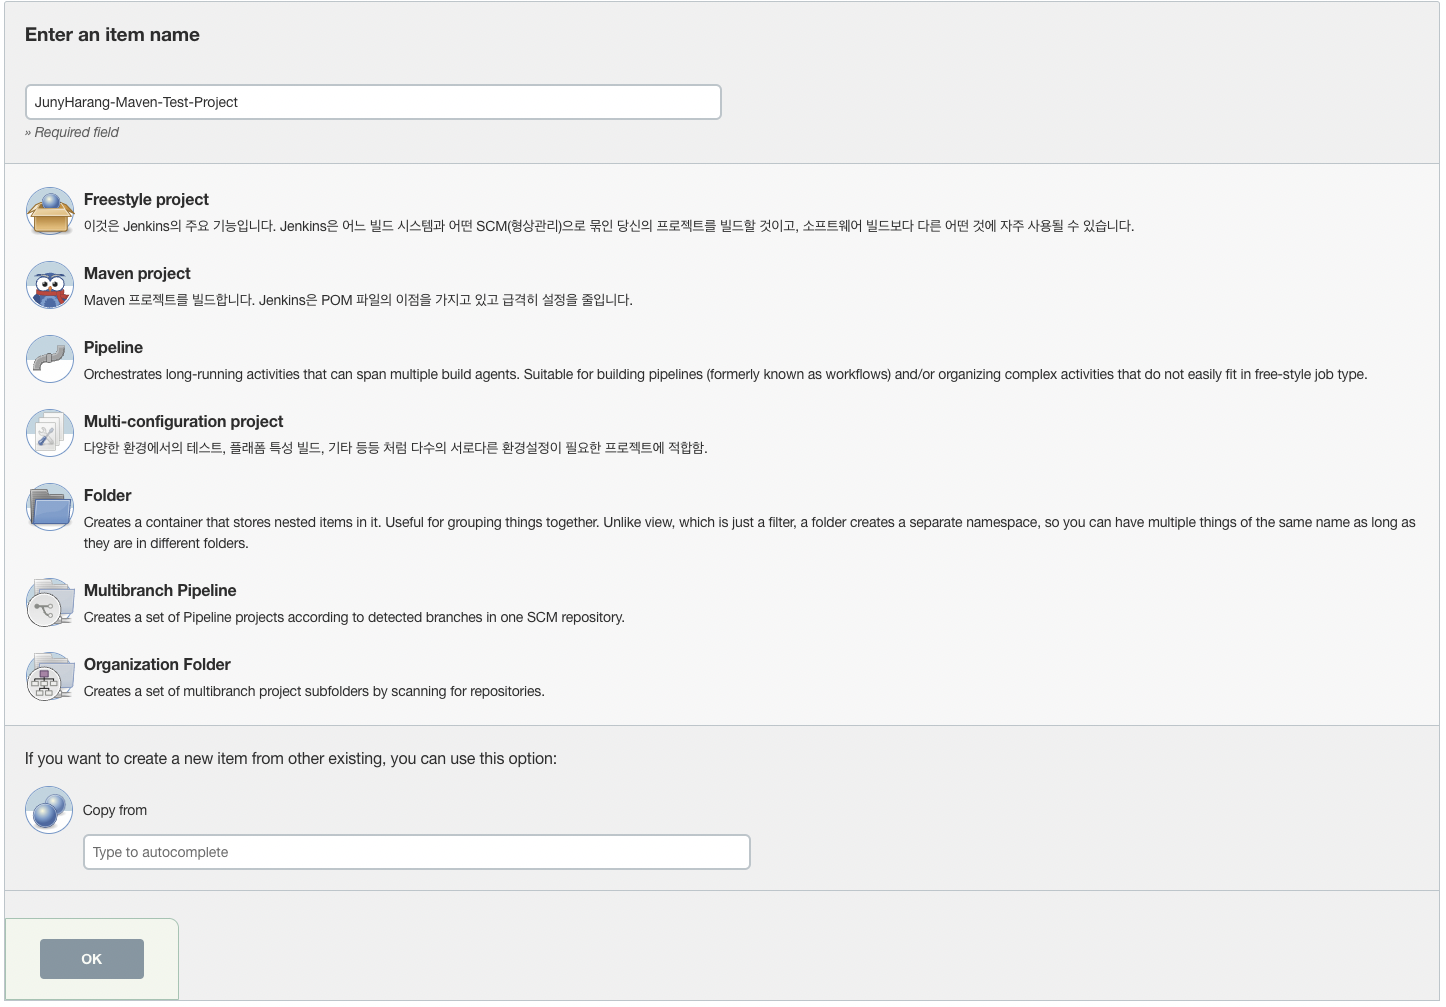Click the 'Required field' note
Screen dimensions: 1446x1007
click(72, 132)
